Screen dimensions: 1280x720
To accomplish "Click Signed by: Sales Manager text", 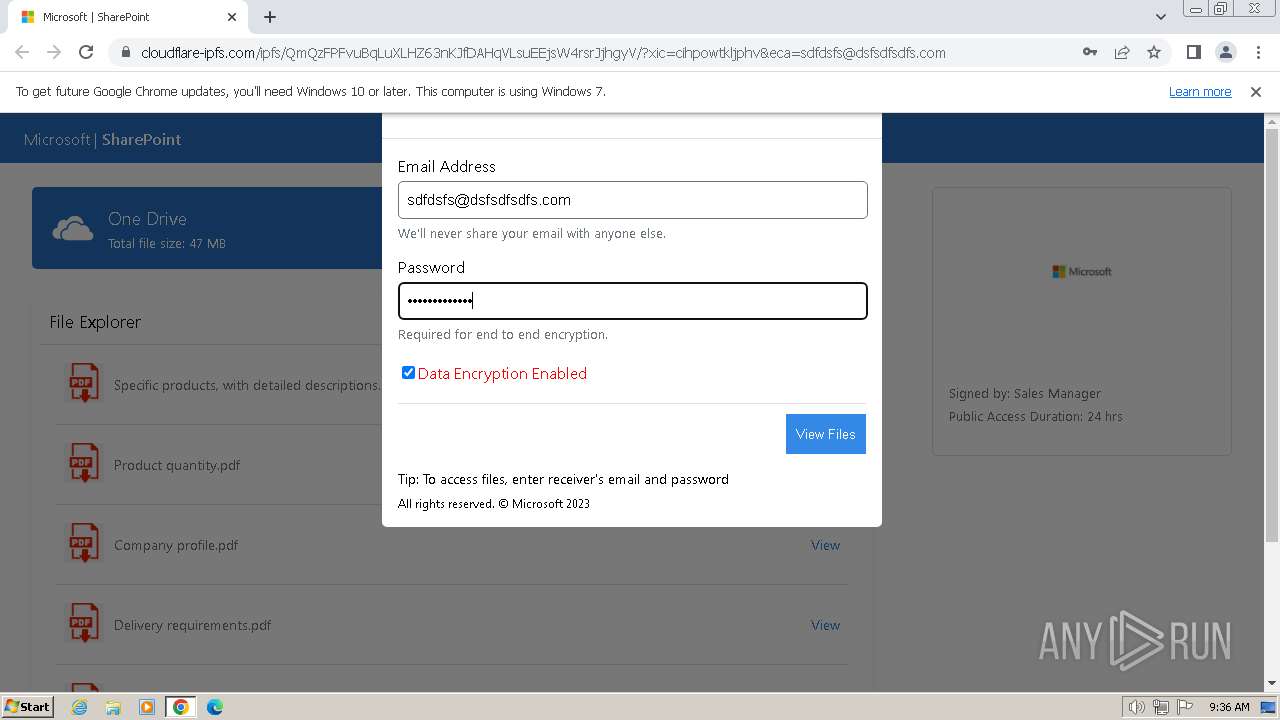I will click(x=1025, y=394).
